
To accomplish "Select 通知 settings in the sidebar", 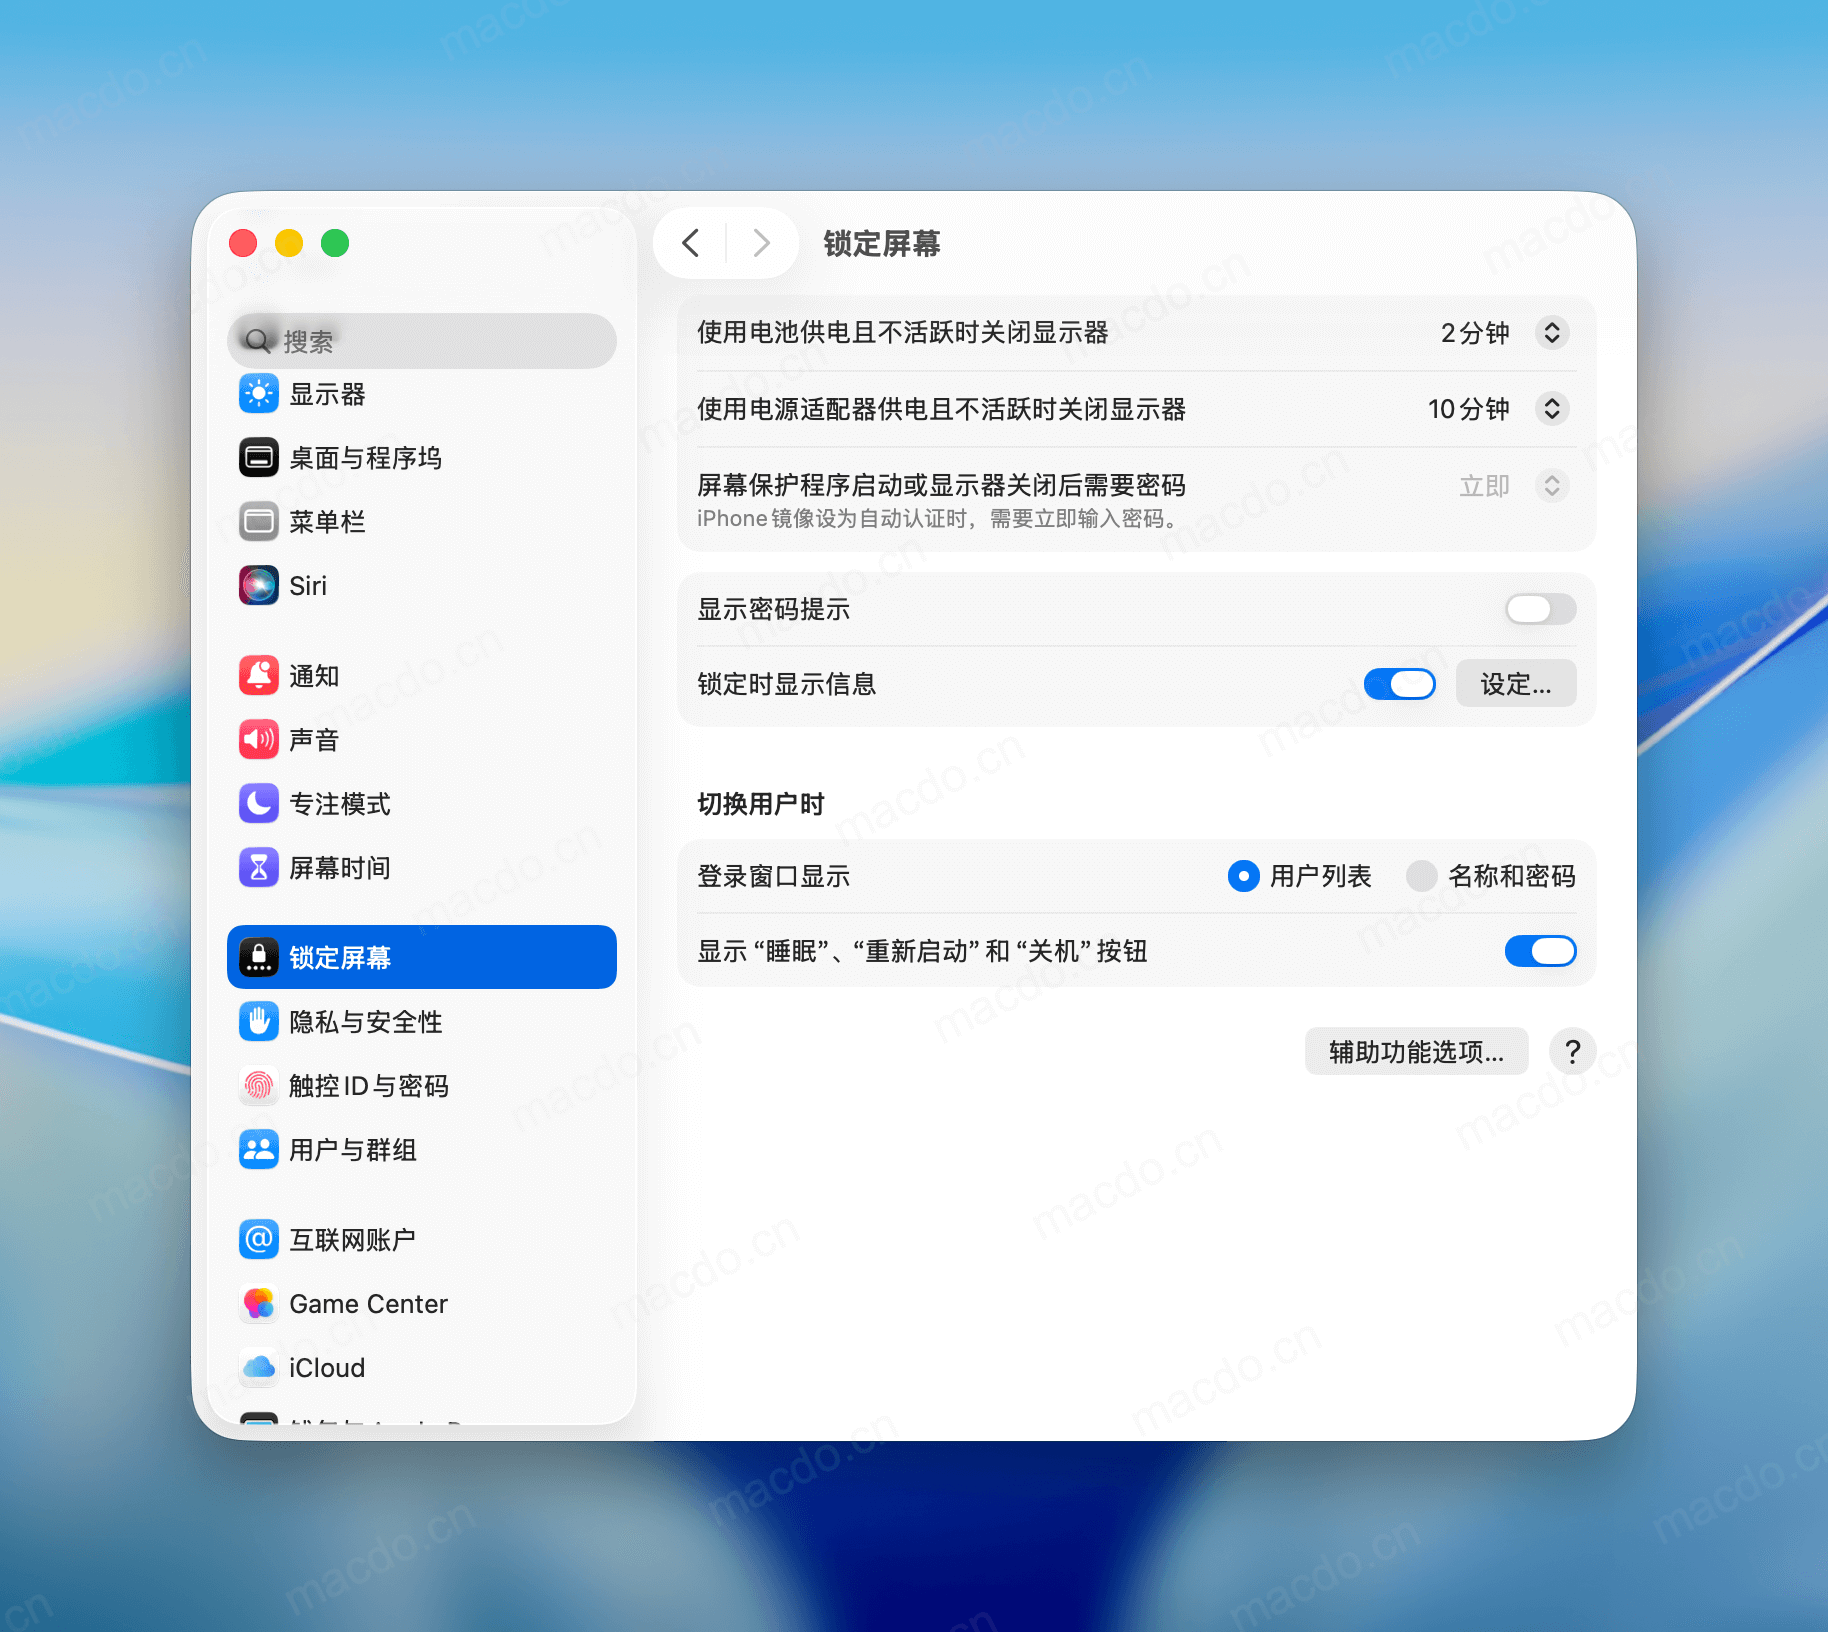I will [313, 676].
